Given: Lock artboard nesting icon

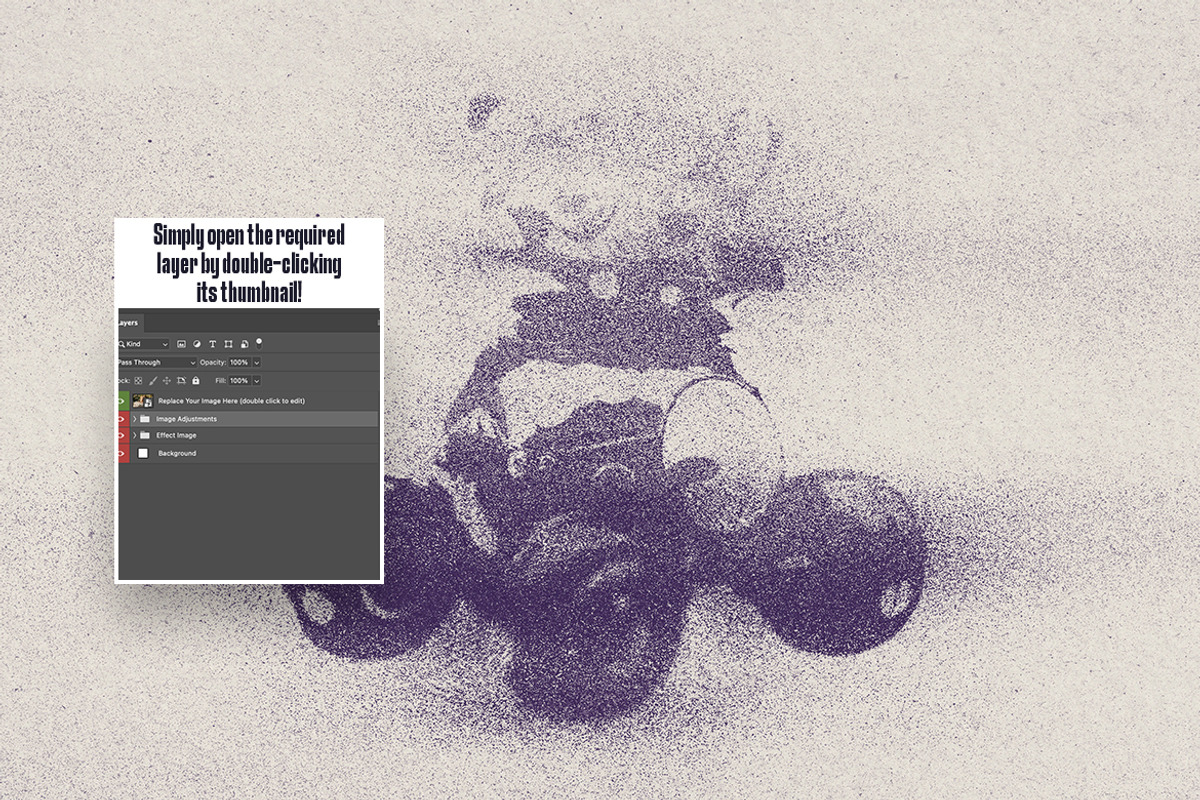Looking at the screenshot, I should [x=181, y=381].
